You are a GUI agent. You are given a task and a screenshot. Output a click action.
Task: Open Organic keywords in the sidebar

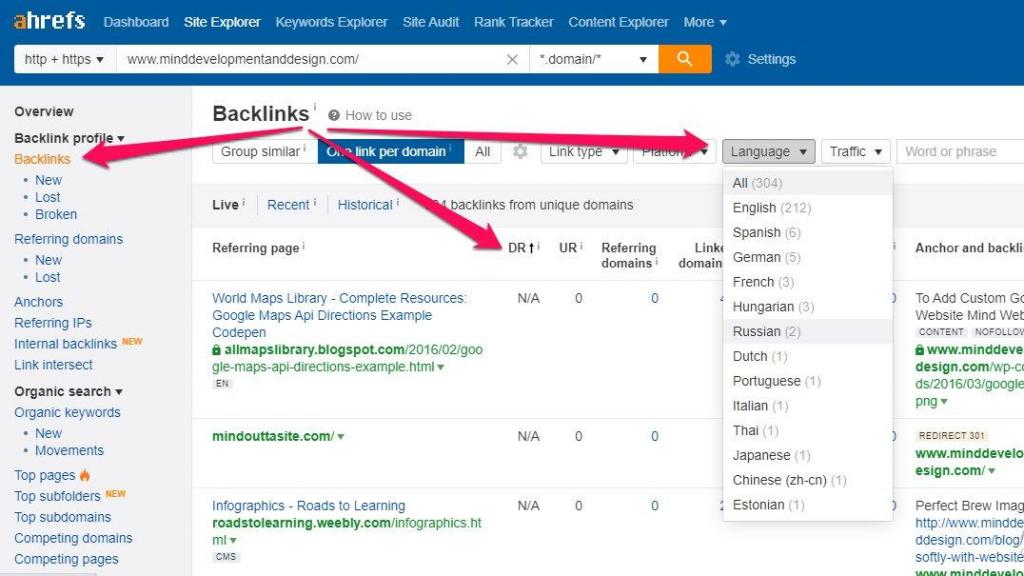click(67, 413)
